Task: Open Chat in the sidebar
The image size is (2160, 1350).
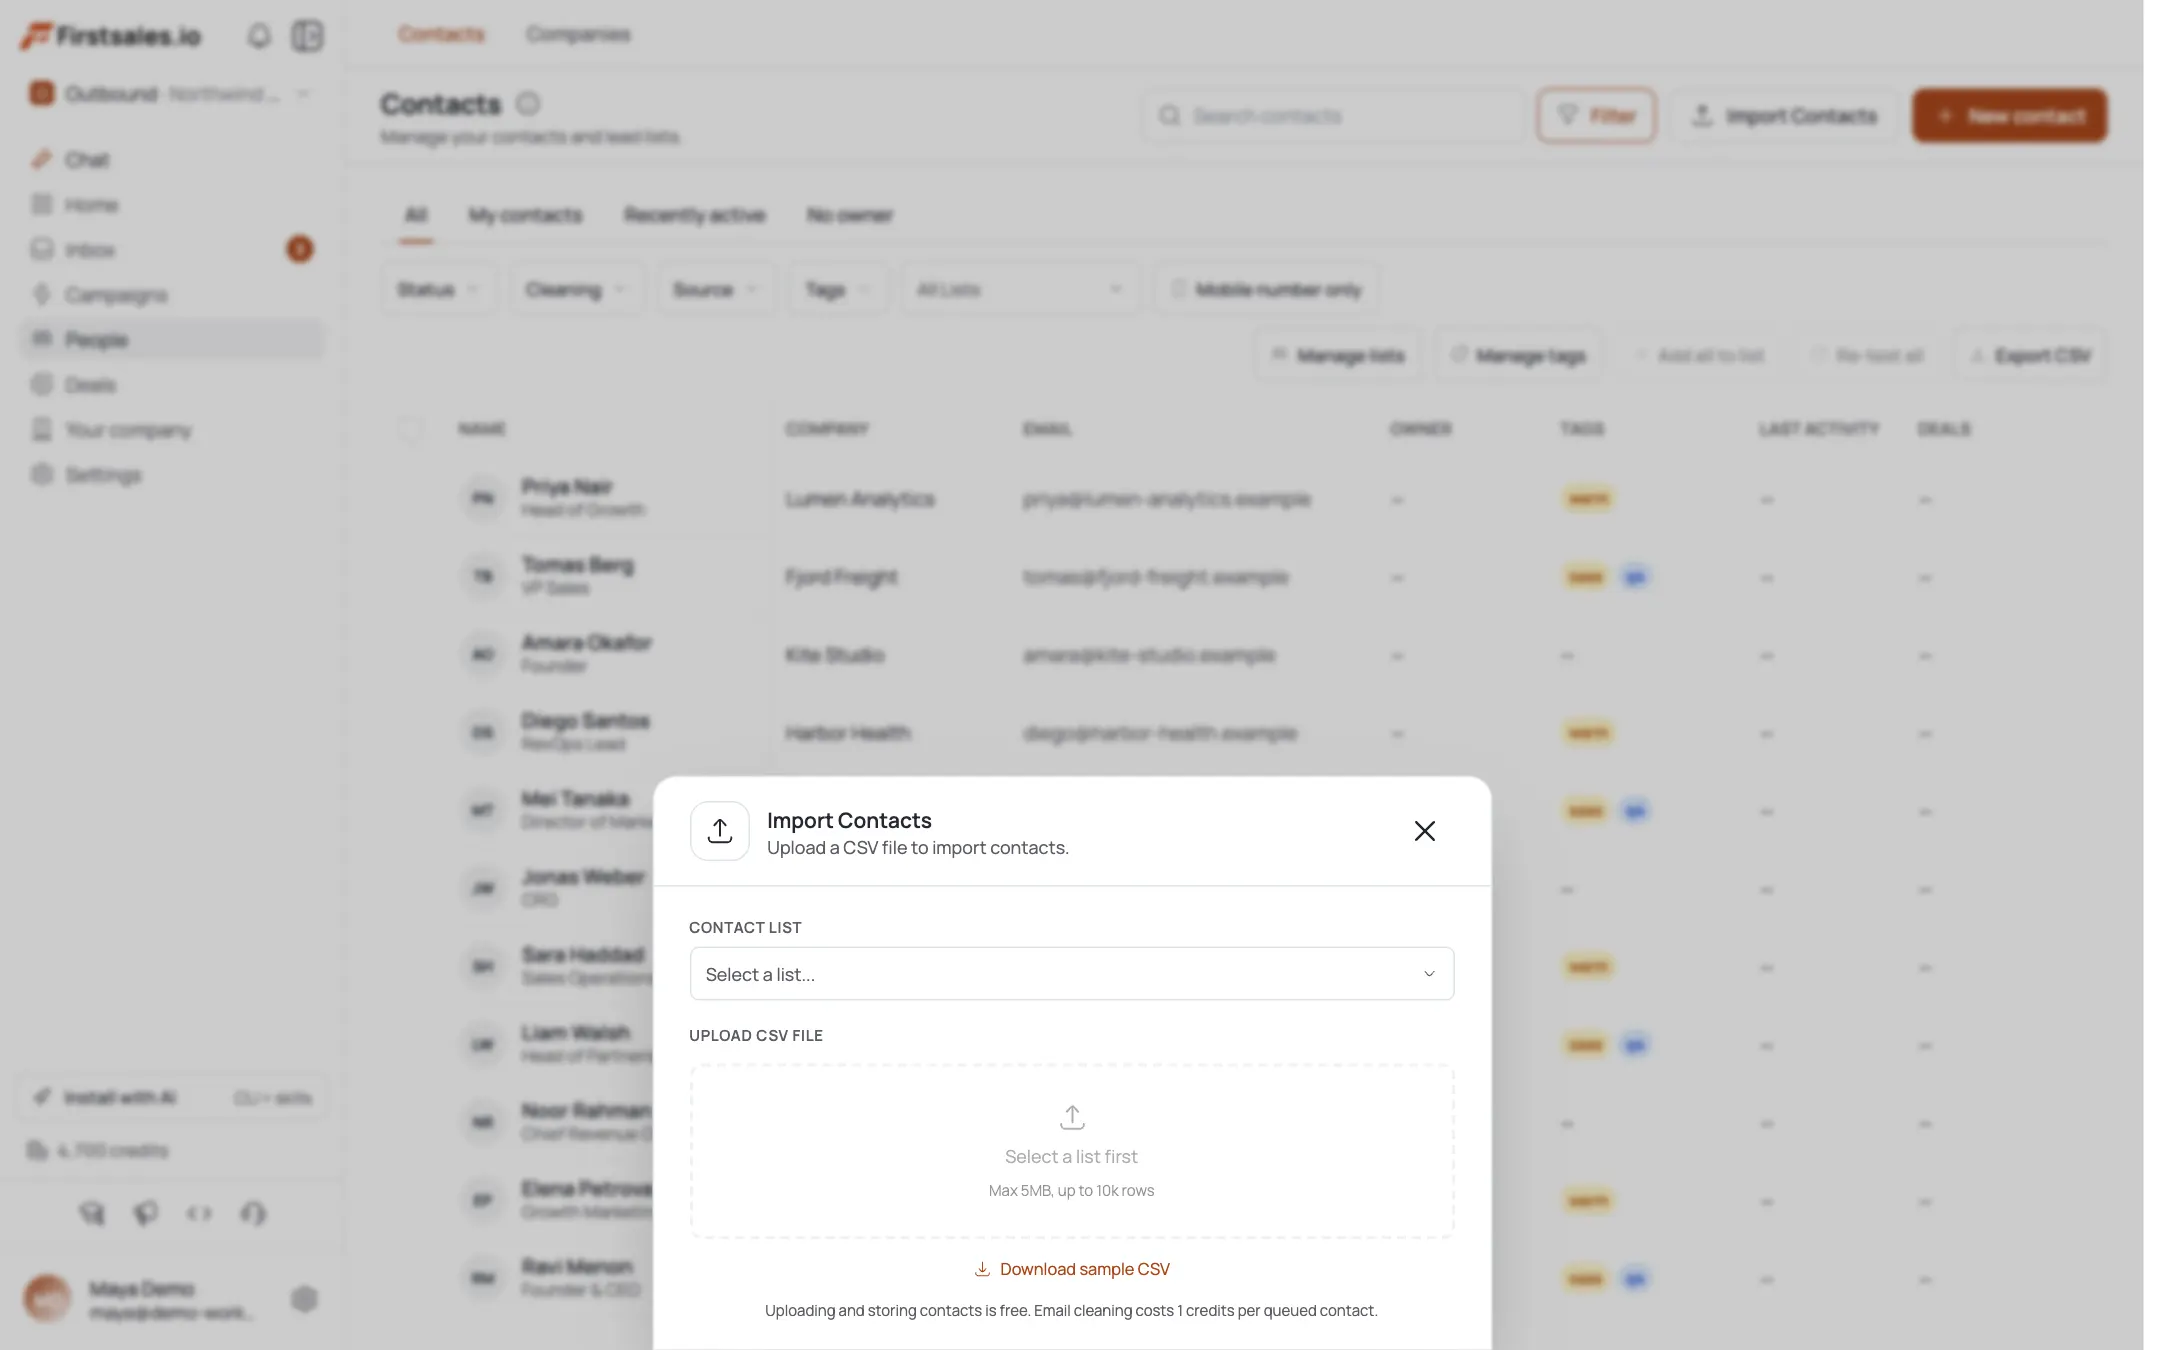Action: (x=172, y=160)
